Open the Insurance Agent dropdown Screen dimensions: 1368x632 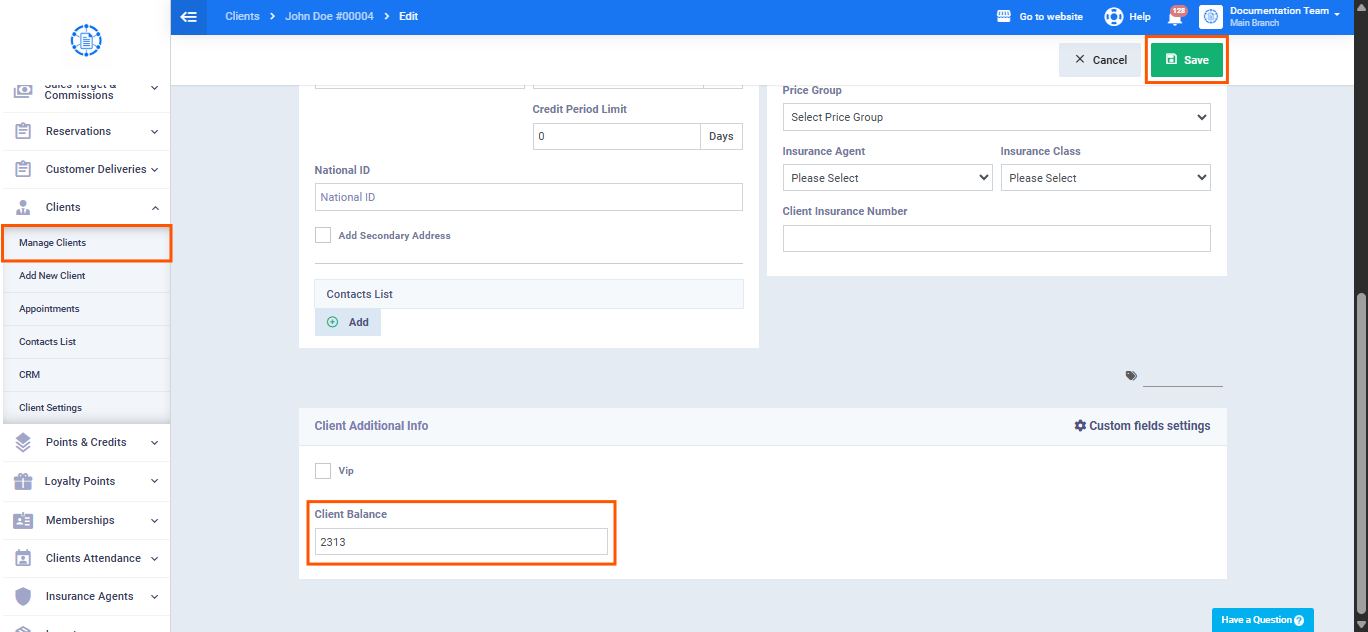point(887,178)
